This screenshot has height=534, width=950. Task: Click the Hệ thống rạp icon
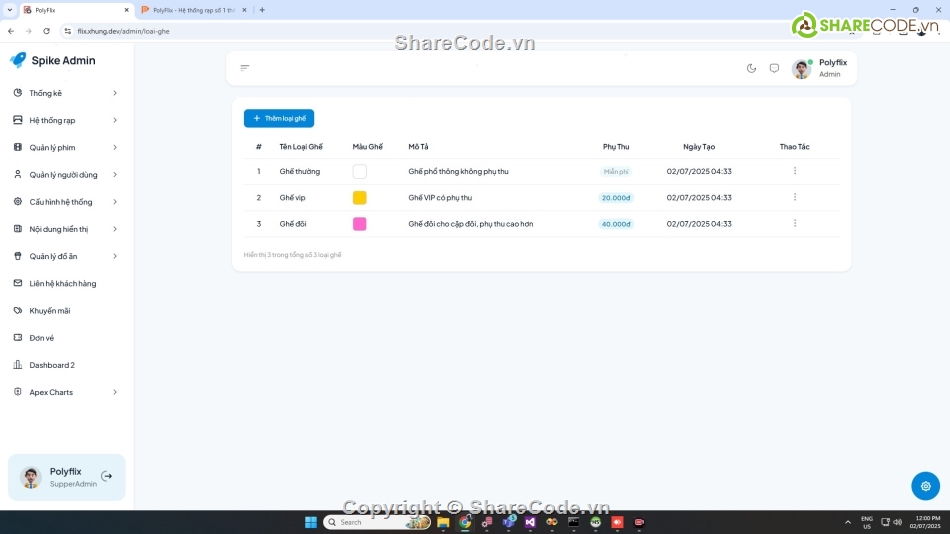point(18,120)
